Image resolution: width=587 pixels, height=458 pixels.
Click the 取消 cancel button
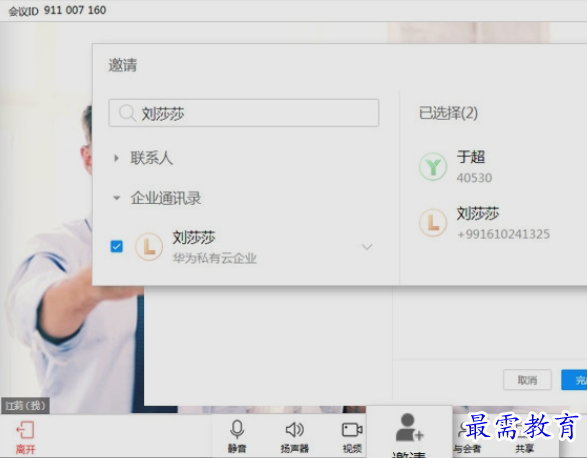click(x=527, y=380)
